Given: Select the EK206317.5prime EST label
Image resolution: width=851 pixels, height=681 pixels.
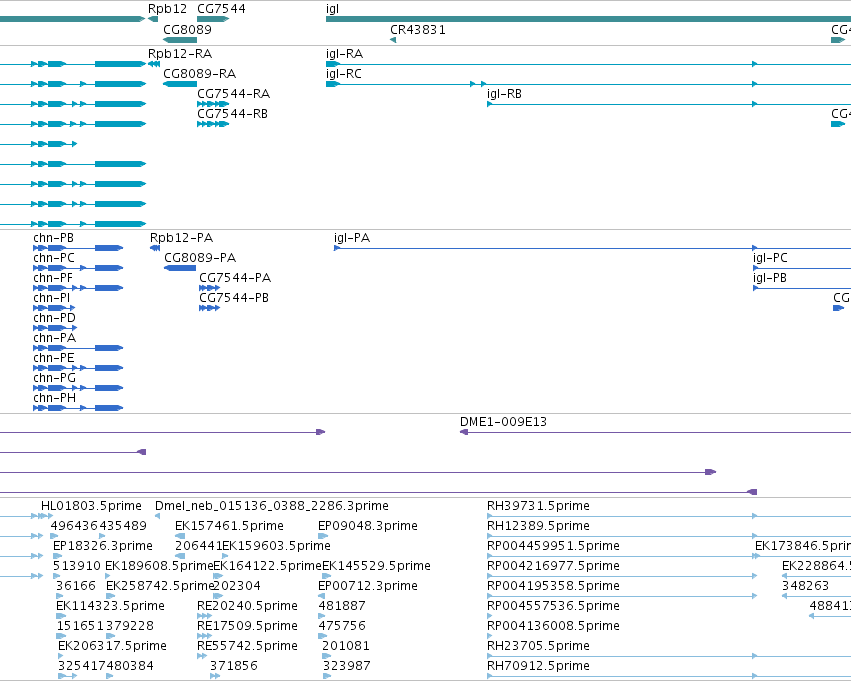Looking at the screenshot, I should (x=112, y=646).
